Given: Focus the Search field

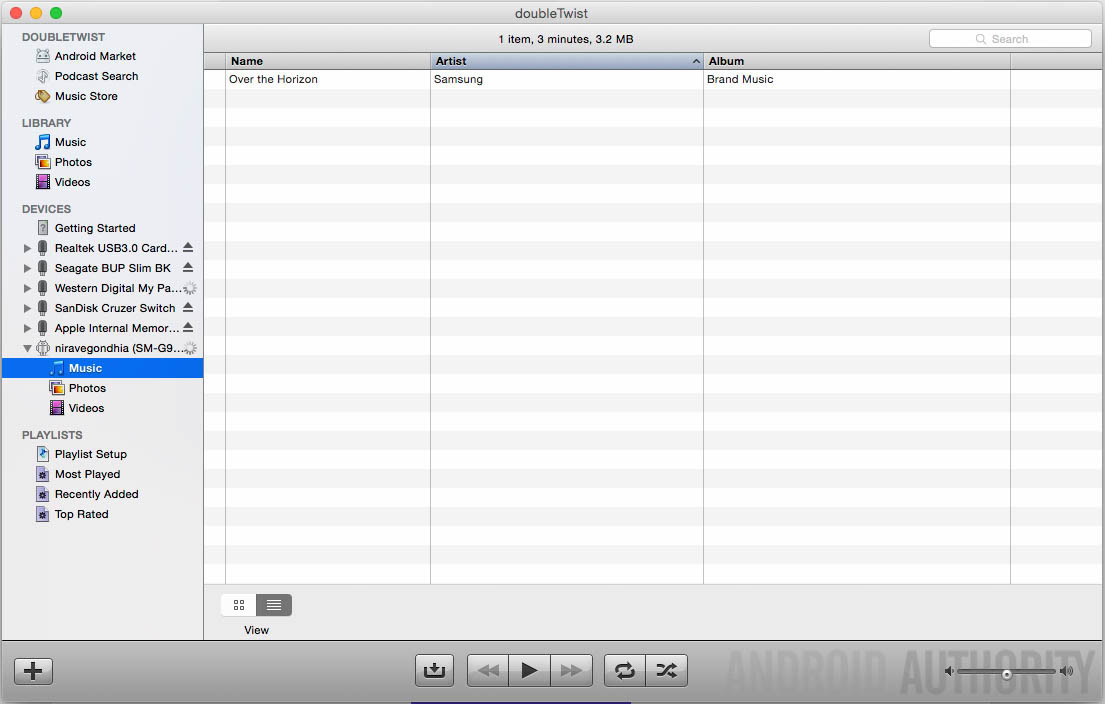Looking at the screenshot, I should click(x=1010, y=39).
